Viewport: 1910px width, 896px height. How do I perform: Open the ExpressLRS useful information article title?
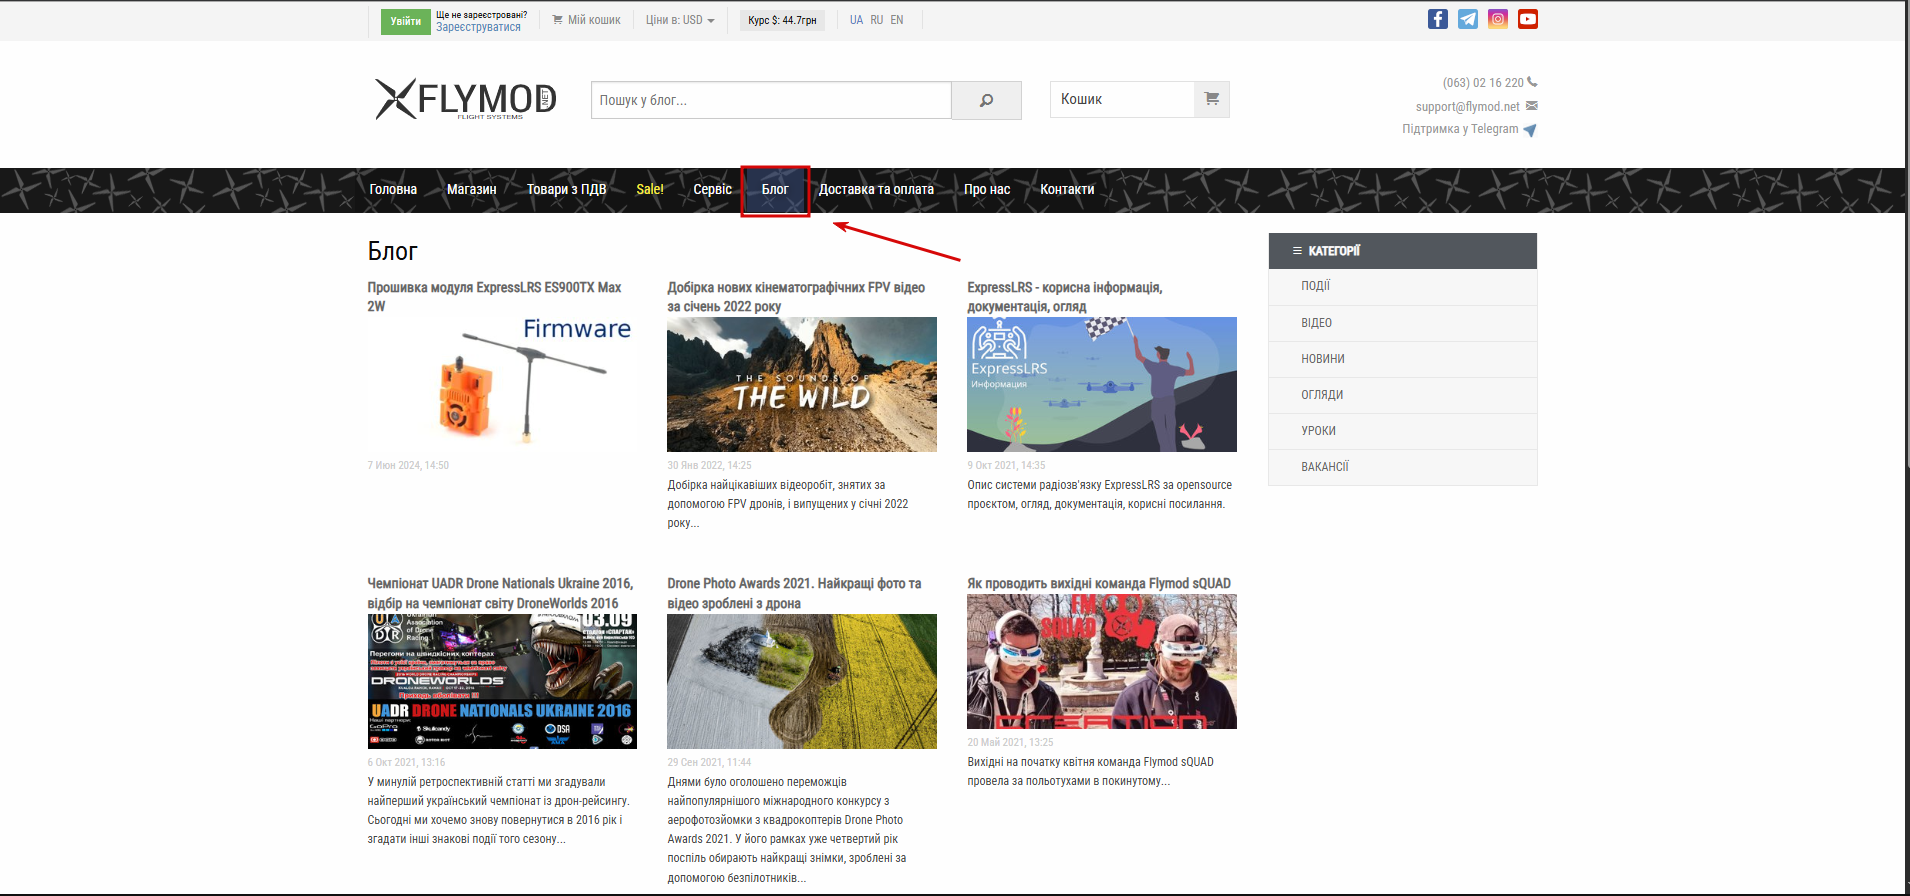pyautogui.click(x=1064, y=297)
